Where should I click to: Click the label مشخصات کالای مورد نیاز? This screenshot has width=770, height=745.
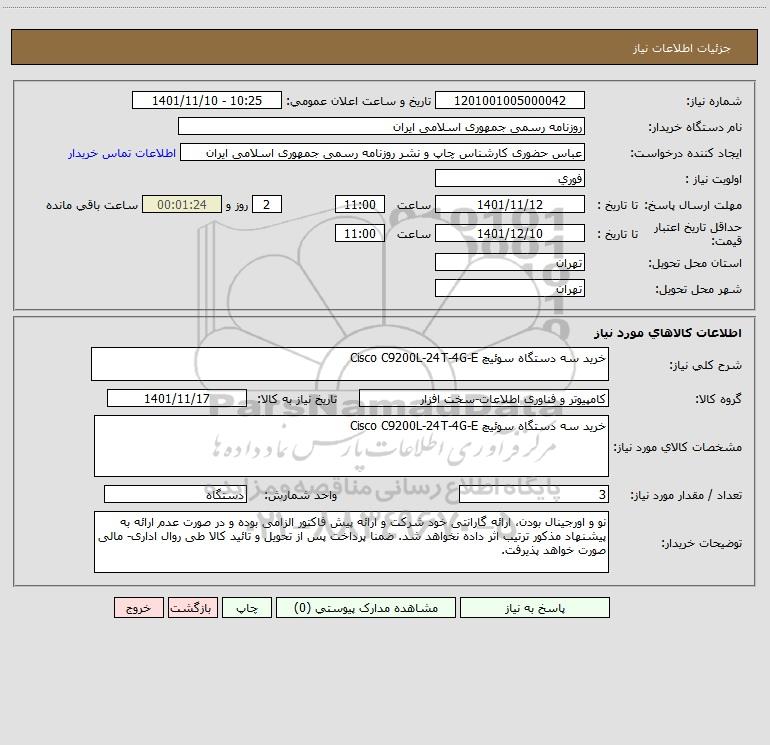click(x=678, y=447)
